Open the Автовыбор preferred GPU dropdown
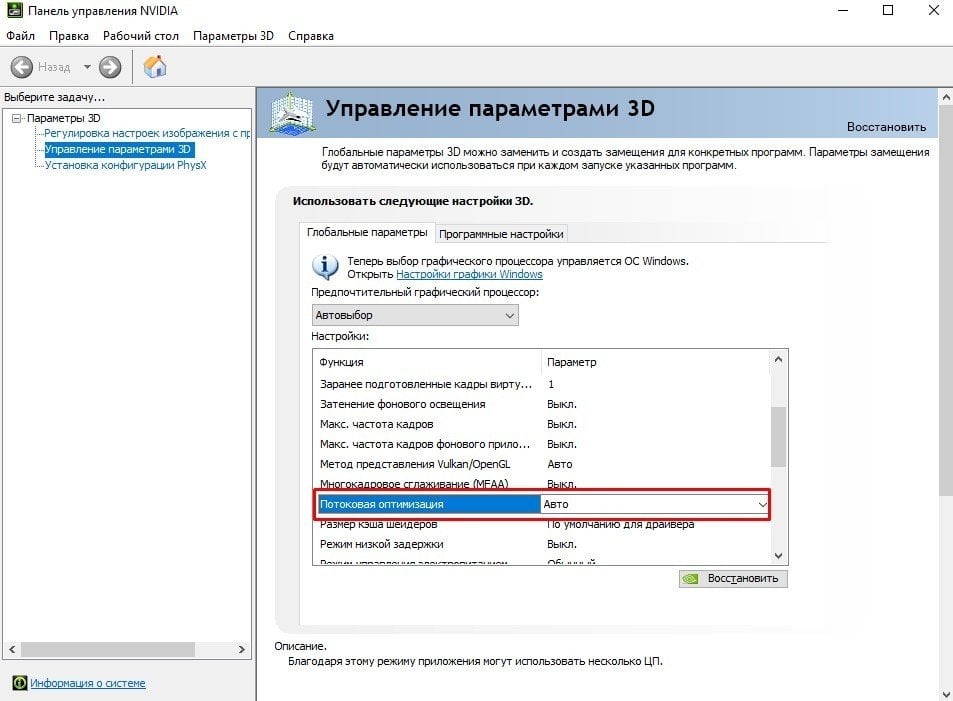953x701 pixels. [415, 315]
